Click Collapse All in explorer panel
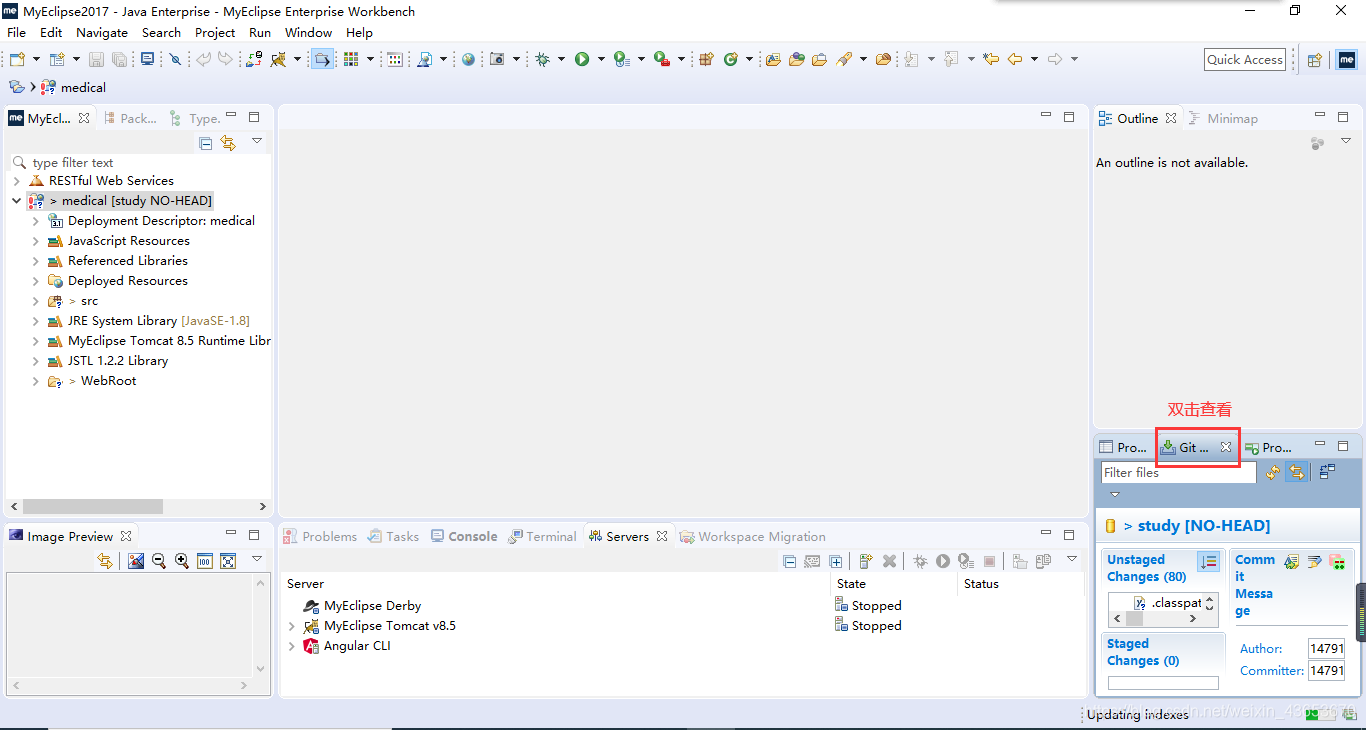Screen dimensions: 1366x730 (205, 143)
